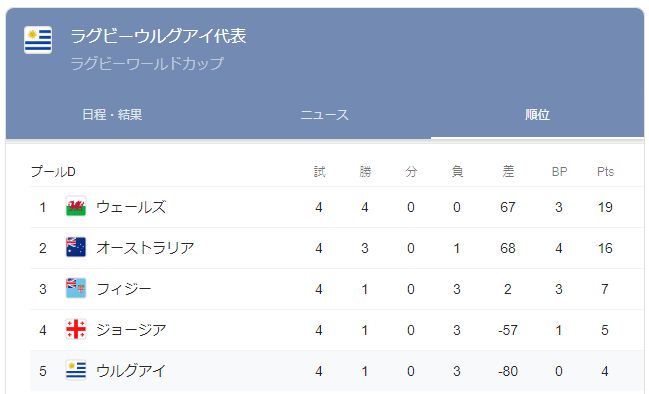Click the ラグビーワールドカップ subtitle
Image resolution: width=649 pixels, height=394 pixels.
(x=147, y=64)
